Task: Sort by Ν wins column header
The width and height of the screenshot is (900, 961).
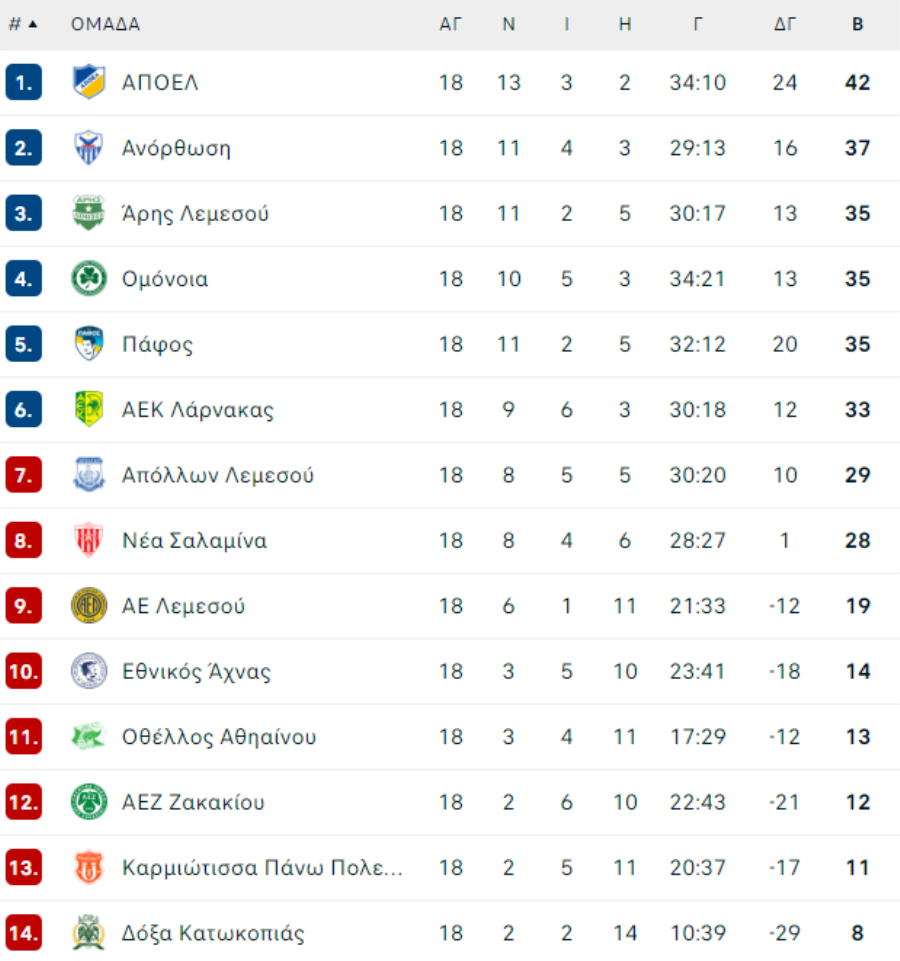Action: click(508, 24)
